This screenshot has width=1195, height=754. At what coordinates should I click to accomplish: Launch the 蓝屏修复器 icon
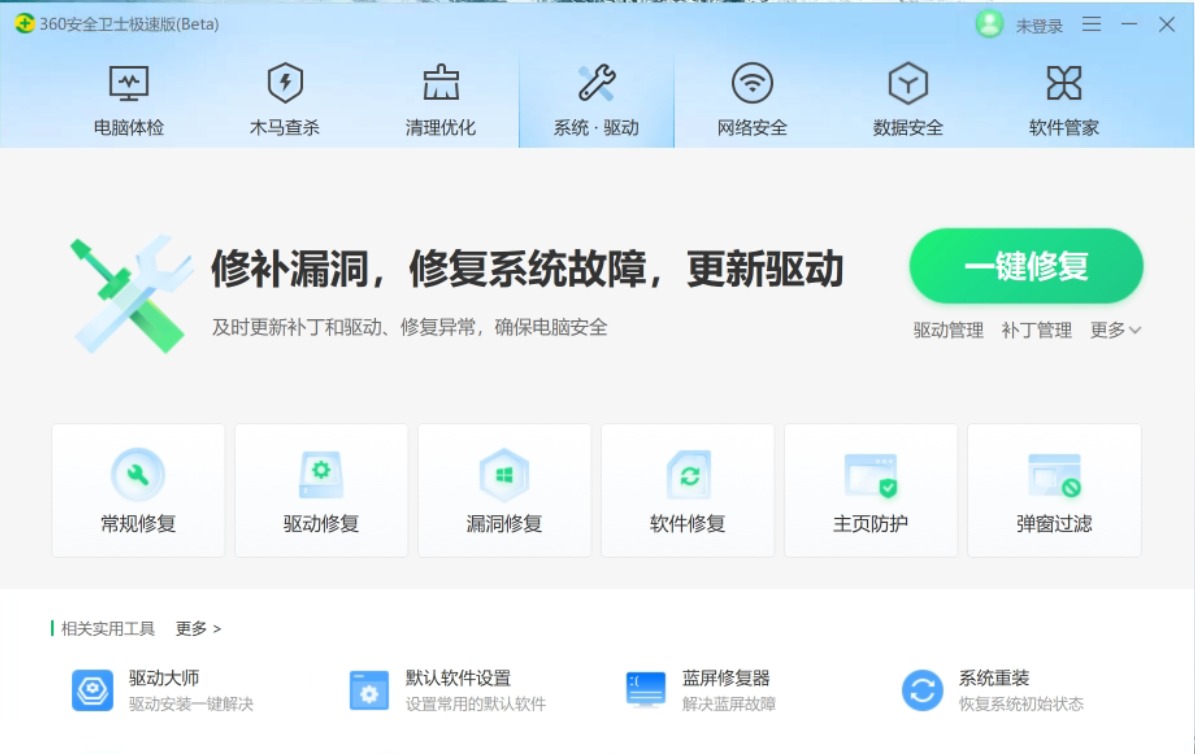coord(646,690)
